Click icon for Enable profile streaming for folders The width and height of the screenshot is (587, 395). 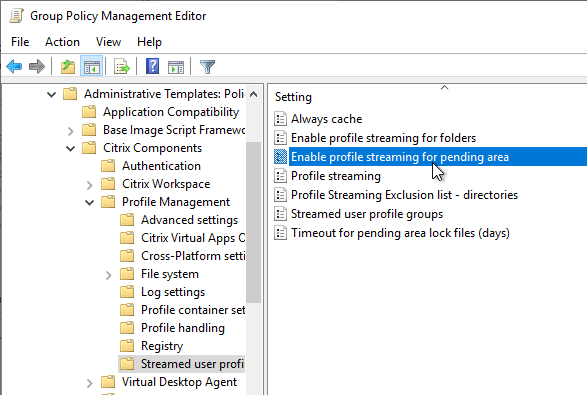pyautogui.click(x=280, y=138)
